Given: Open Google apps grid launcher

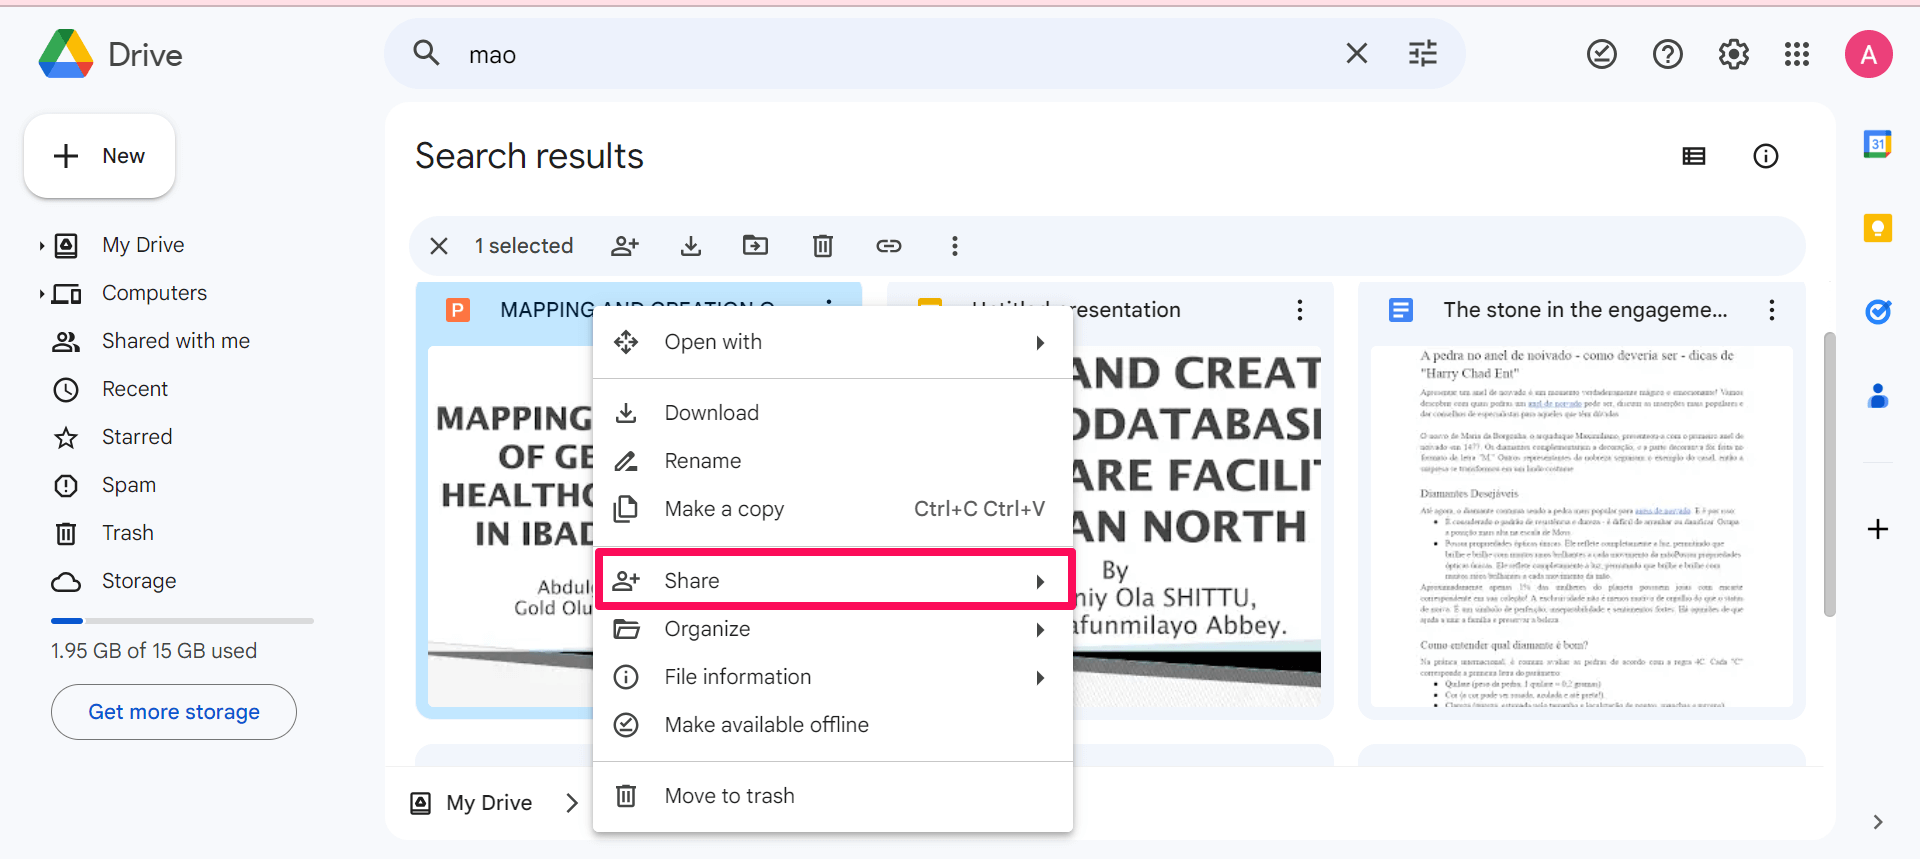Looking at the screenshot, I should tap(1797, 54).
